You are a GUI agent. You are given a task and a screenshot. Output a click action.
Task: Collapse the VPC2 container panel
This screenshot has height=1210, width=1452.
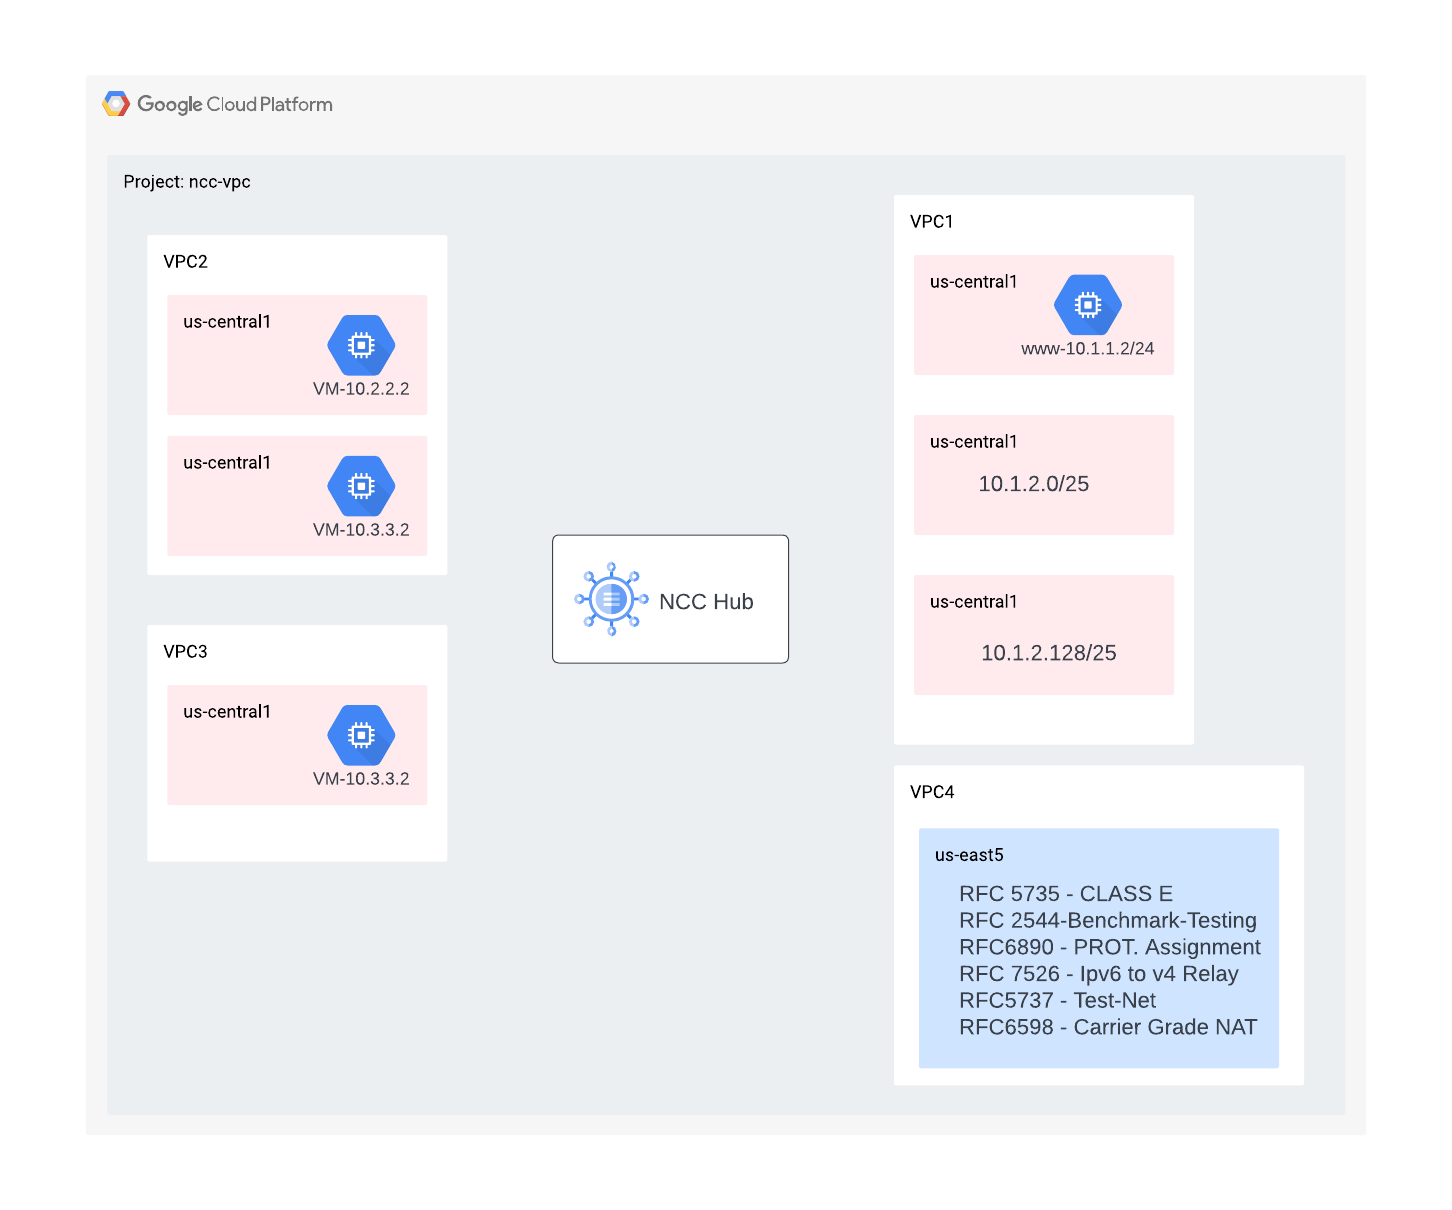tap(184, 261)
